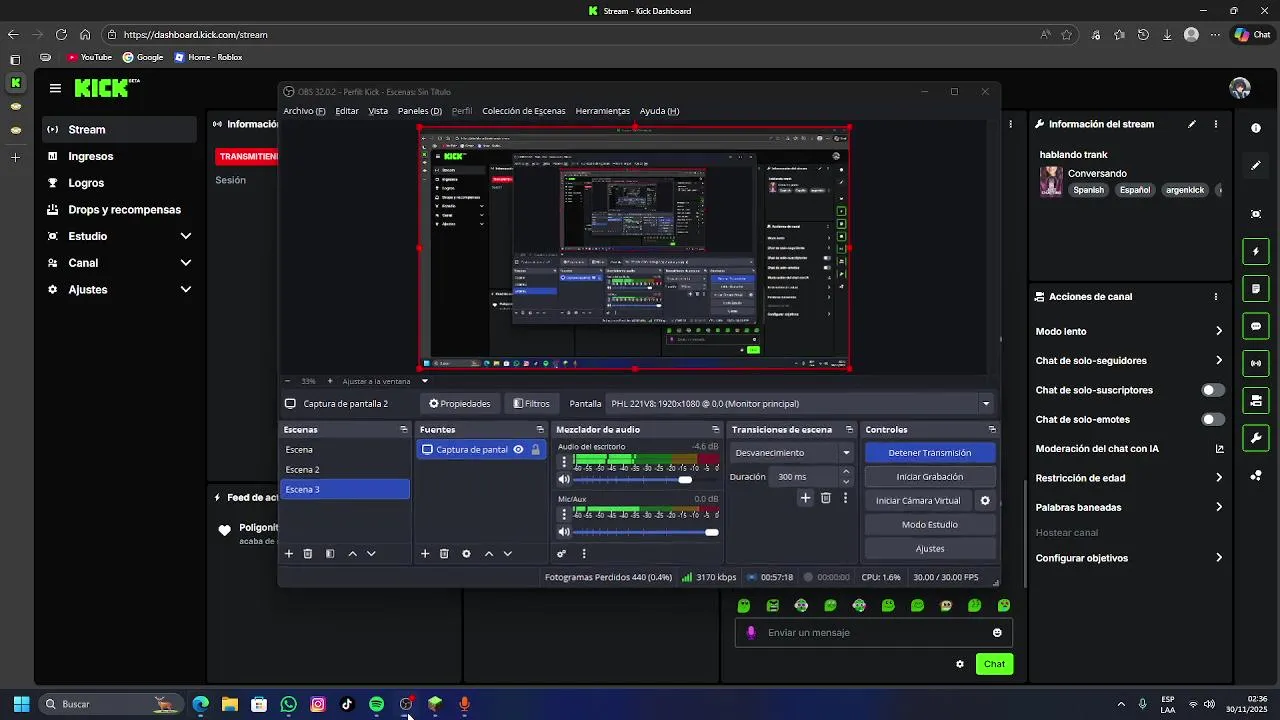The image size is (1280, 720).
Task: Open virtual camera settings gear
Action: (x=985, y=501)
